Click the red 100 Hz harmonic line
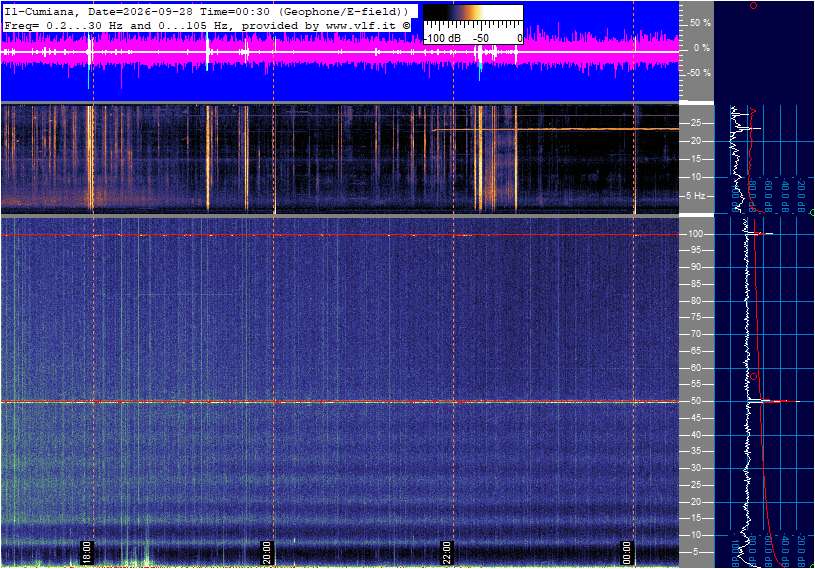Viewport: 815px width, 569px height. [x=340, y=235]
